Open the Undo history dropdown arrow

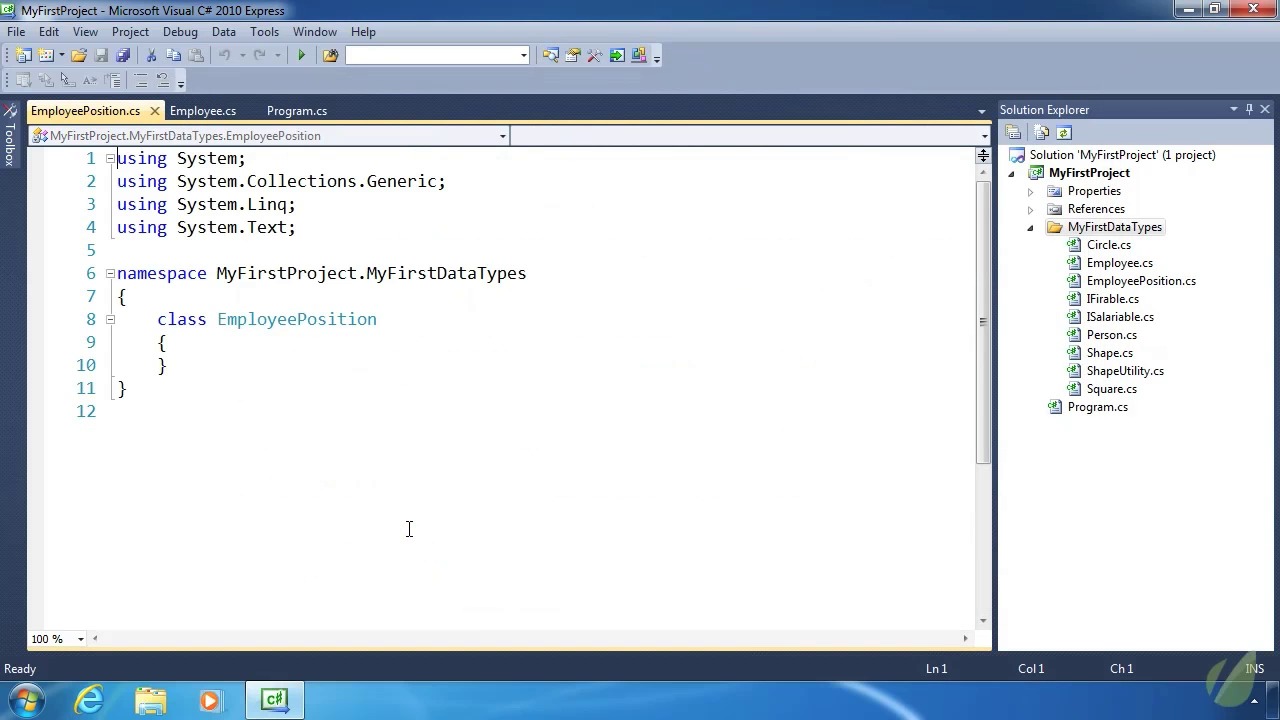(241, 56)
